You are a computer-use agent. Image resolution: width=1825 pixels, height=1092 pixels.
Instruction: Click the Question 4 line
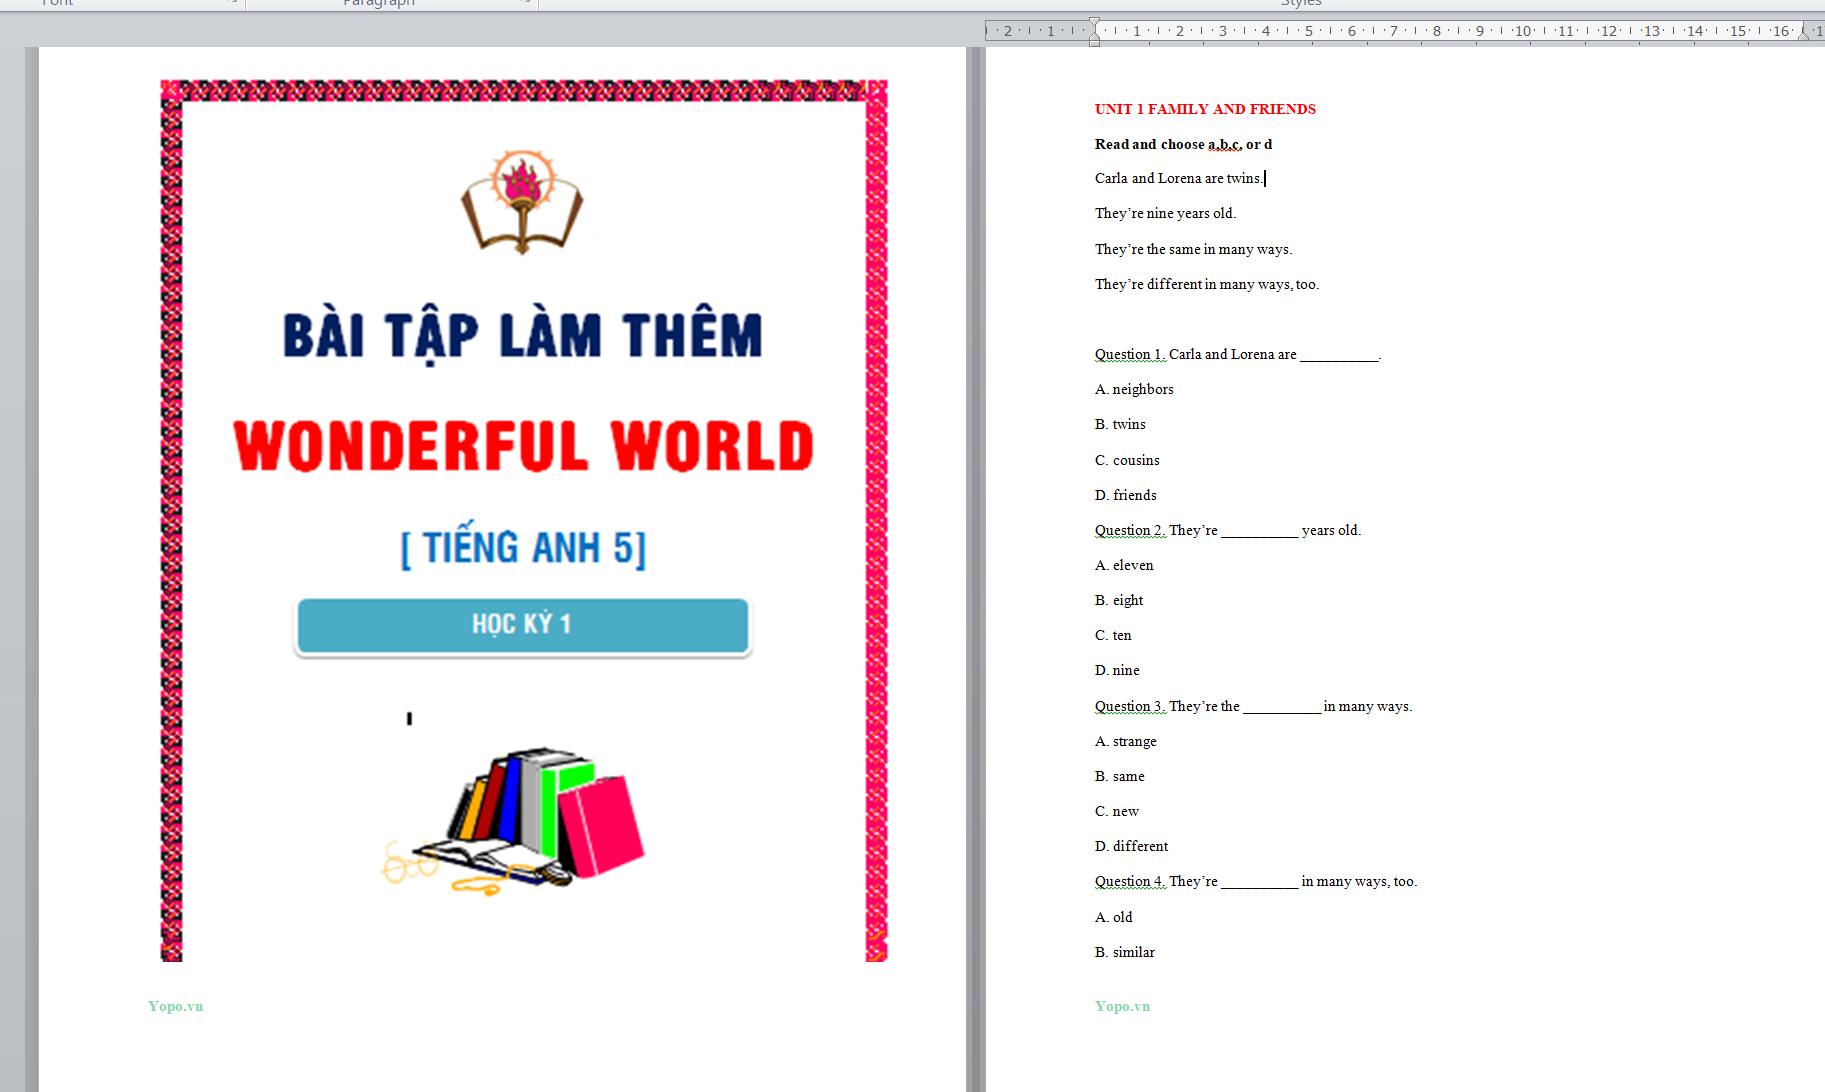(1256, 881)
